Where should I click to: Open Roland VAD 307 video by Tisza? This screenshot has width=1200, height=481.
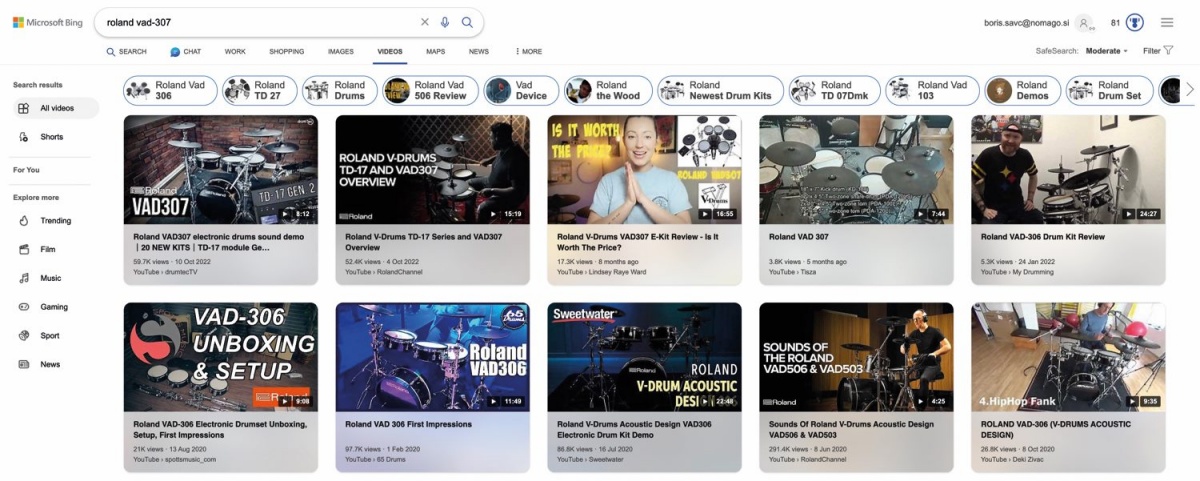coord(856,169)
